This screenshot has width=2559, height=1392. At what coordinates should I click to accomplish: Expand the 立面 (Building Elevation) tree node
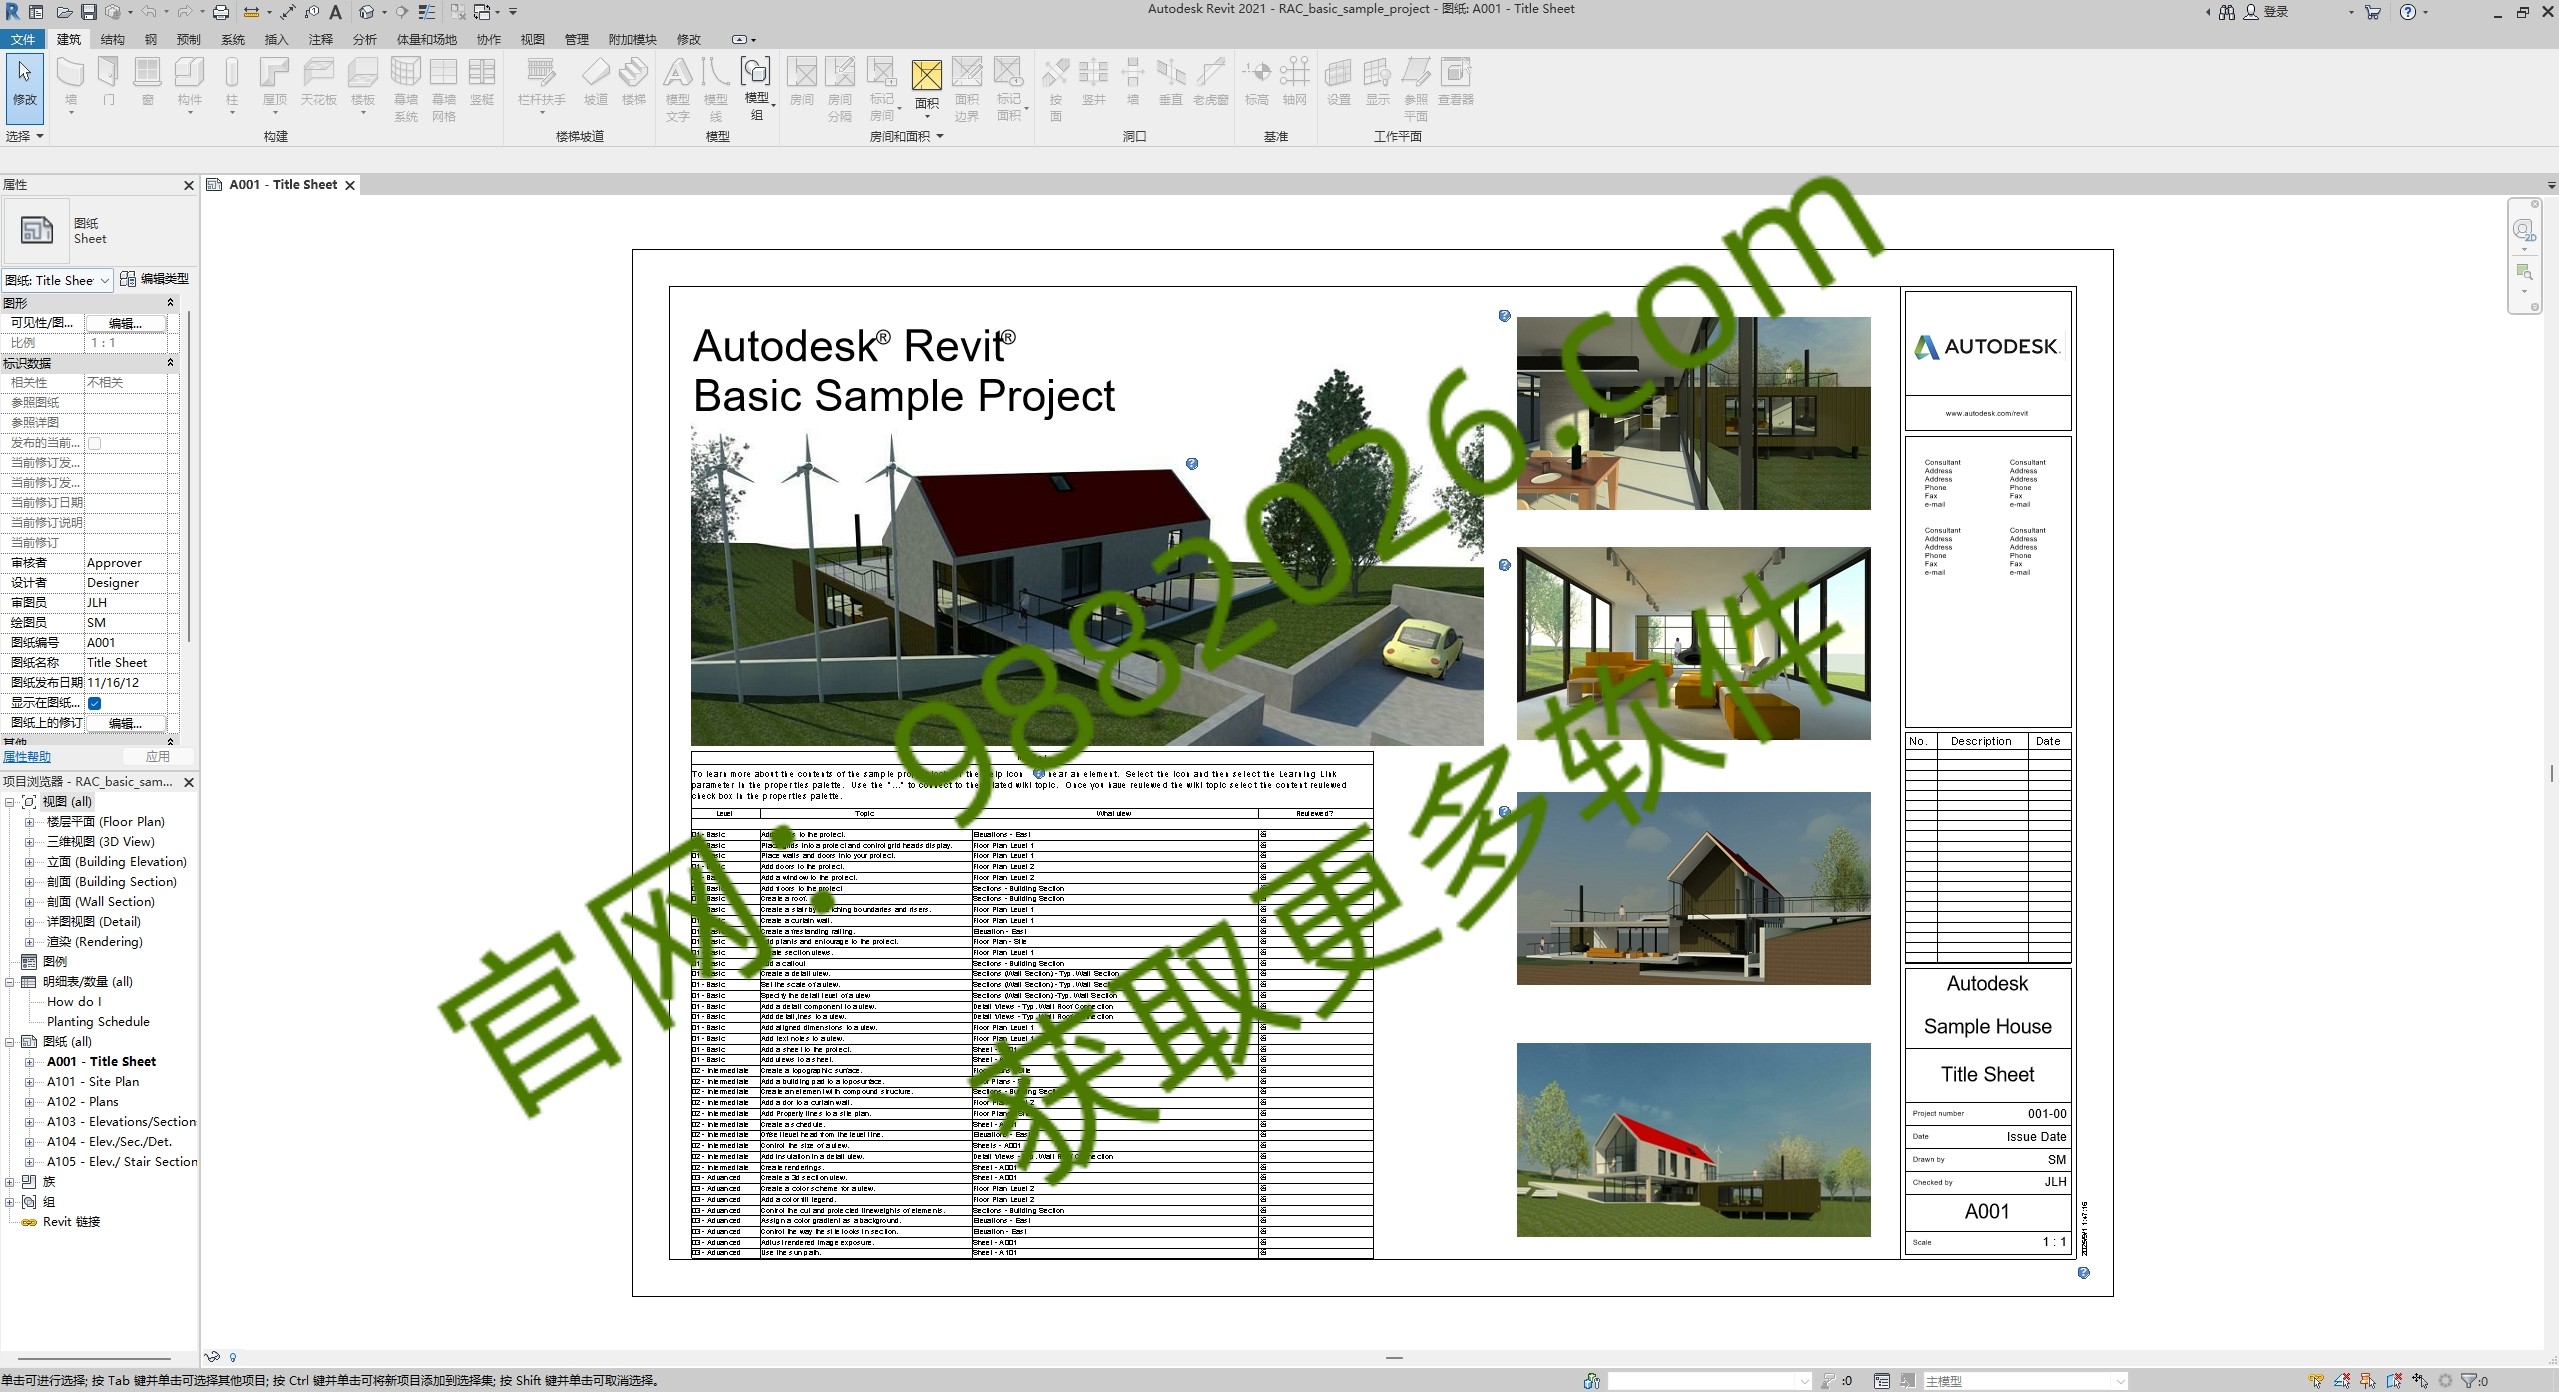pos(30,862)
